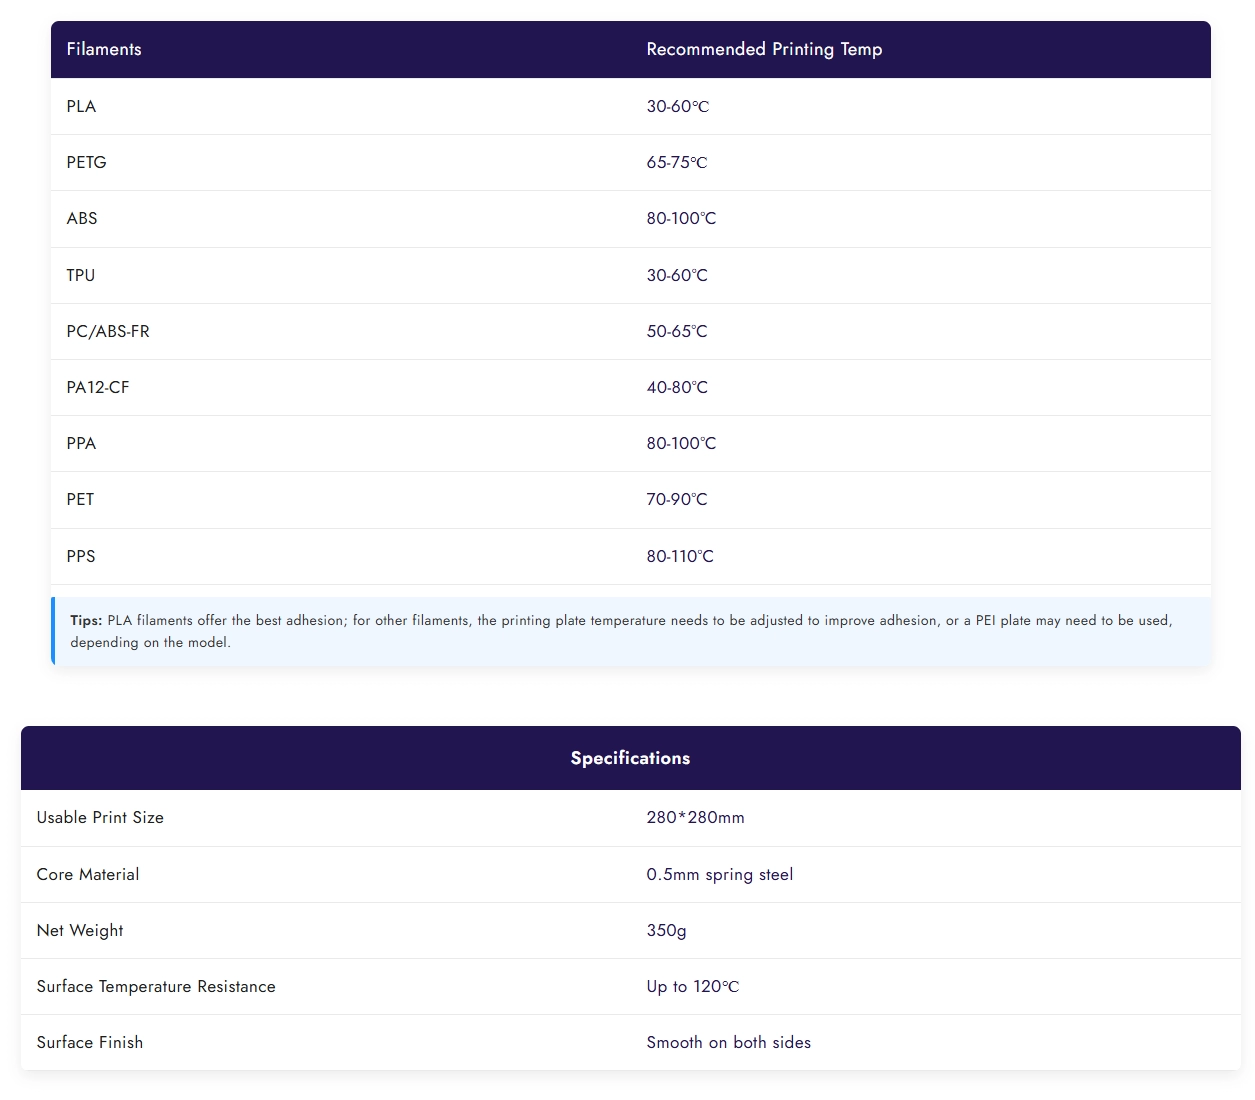Click the PETG temperature value 65-75°C
The width and height of the screenshot is (1255, 1100).
pyautogui.click(x=677, y=163)
